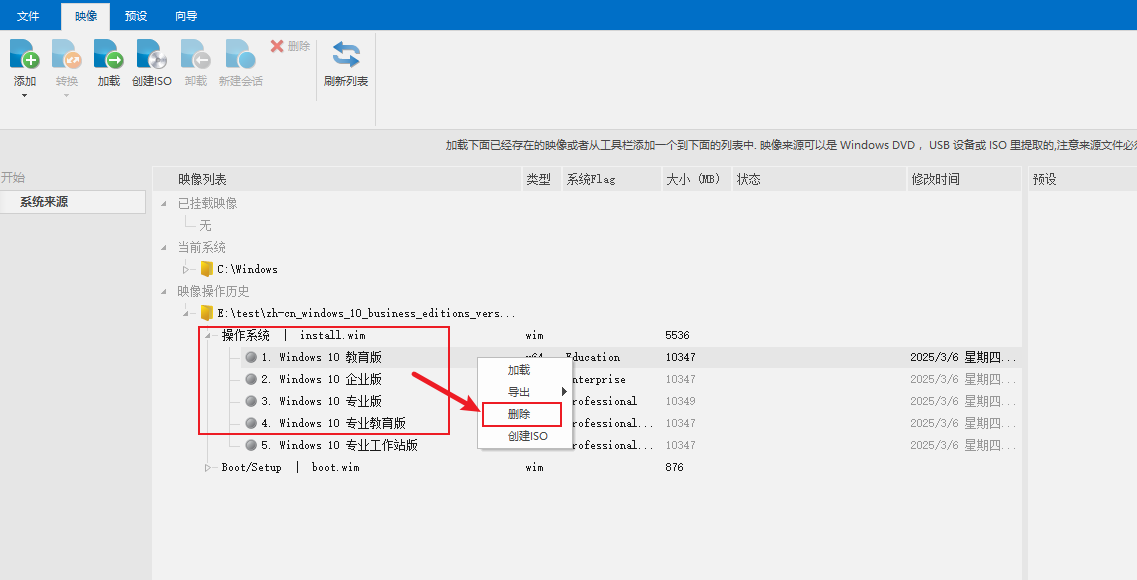
Task: Click the 状态 column header
Action: click(x=819, y=179)
